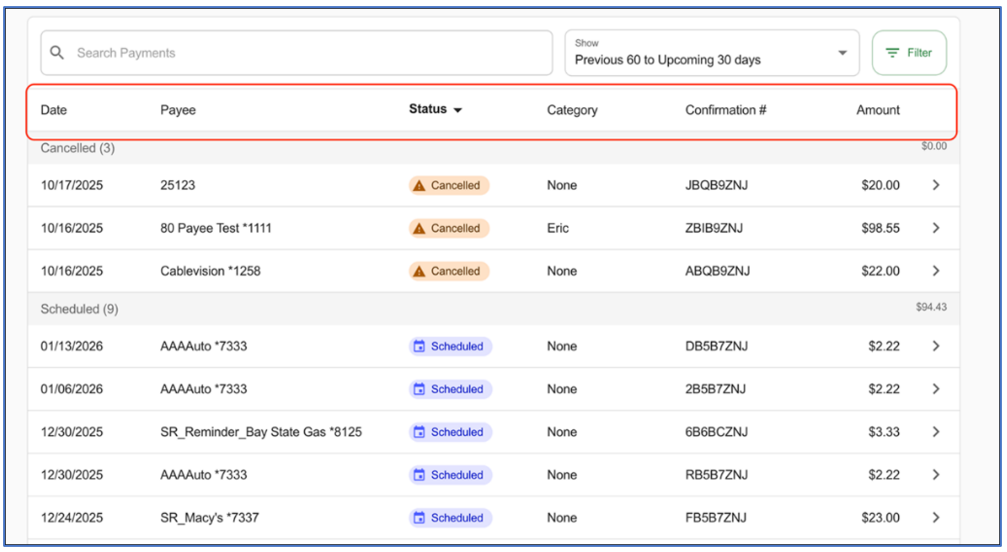This screenshot has width=1007, height=552.
Task: Click Cancelled status badge for 25123
Action: point(448,185)
